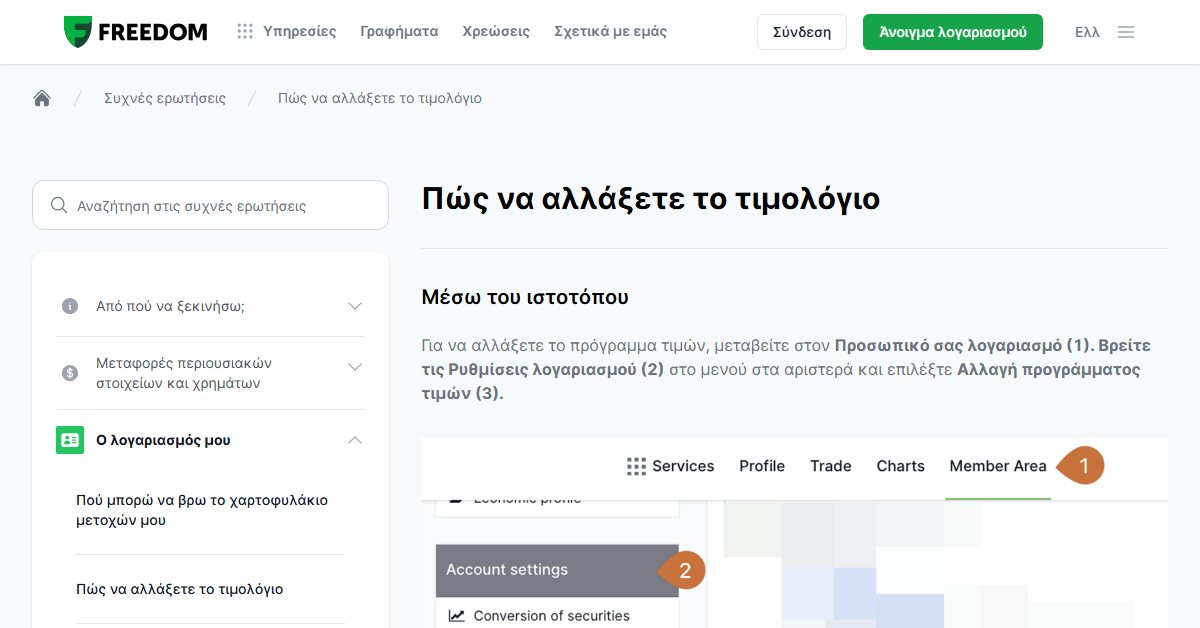
Task: Open the Γραφήματα menu item
Action: tap(399, 32)
